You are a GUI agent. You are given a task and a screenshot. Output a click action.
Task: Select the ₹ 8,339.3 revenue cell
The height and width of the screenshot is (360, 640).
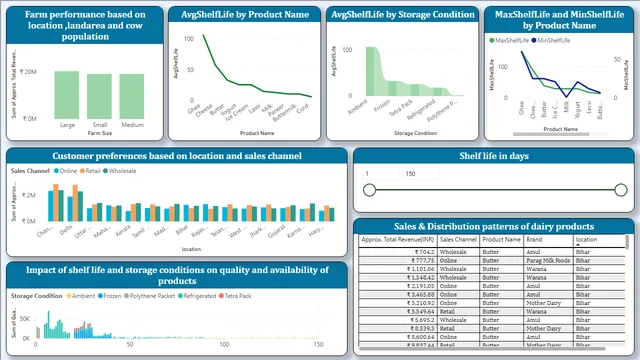click(398, 329)
